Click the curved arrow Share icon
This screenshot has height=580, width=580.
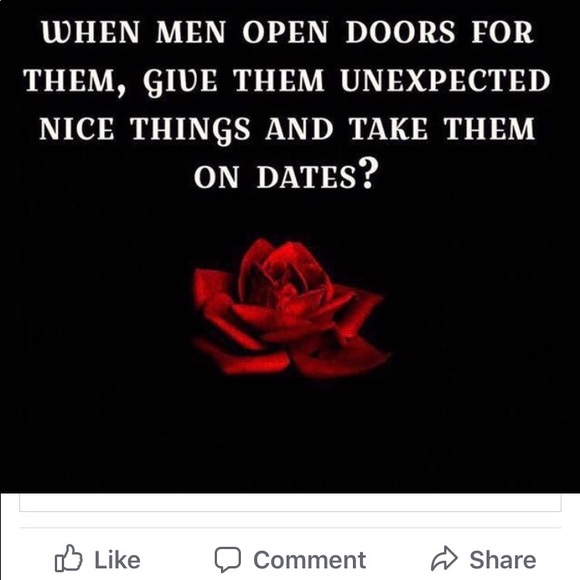tap(445, 559)
